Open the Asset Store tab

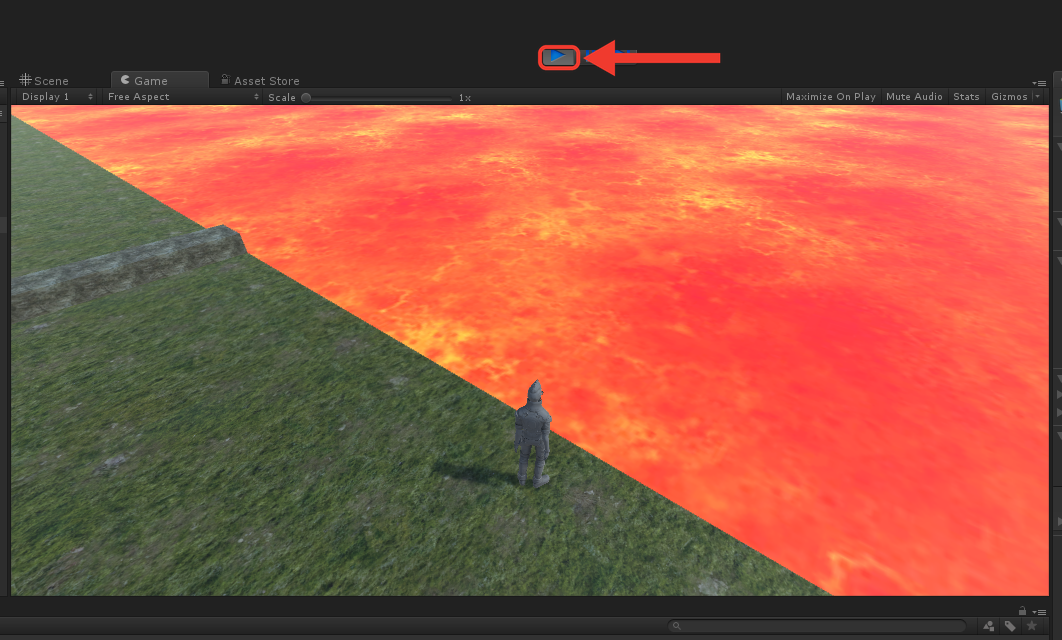point(260,81)
